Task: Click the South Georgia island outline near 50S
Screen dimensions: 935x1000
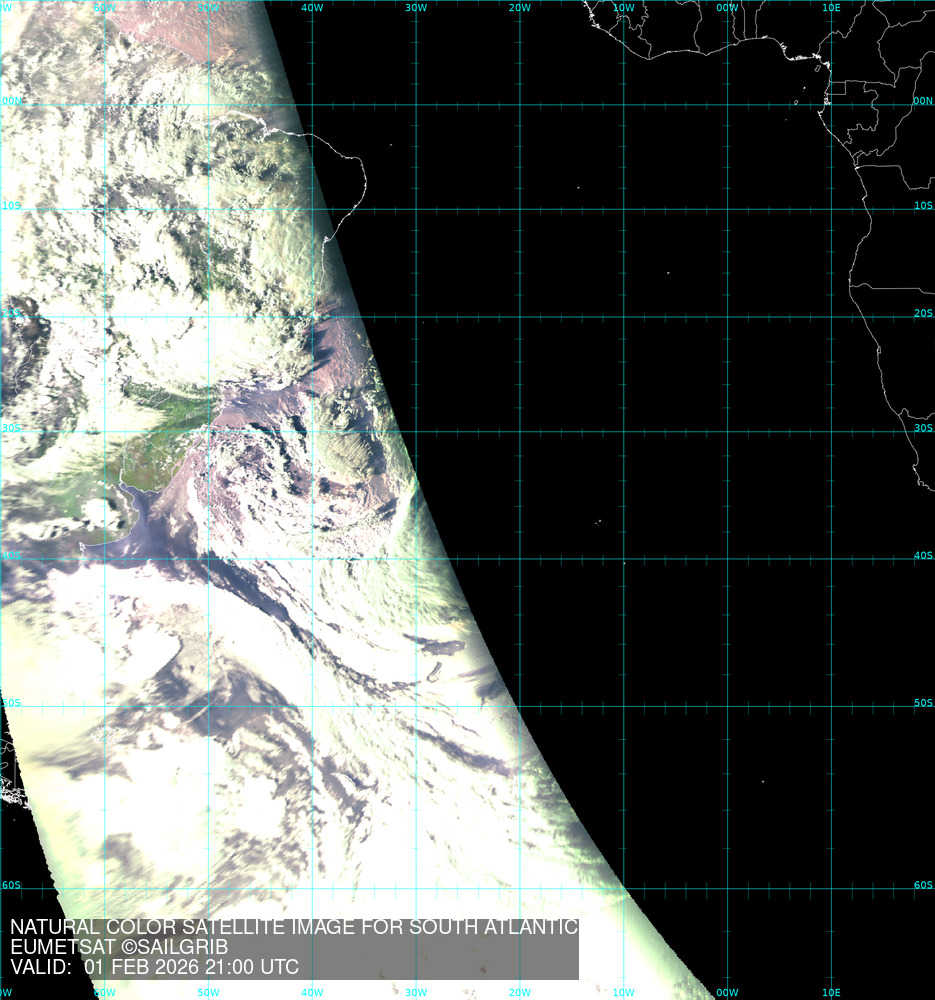Action: tap(436, 674)
